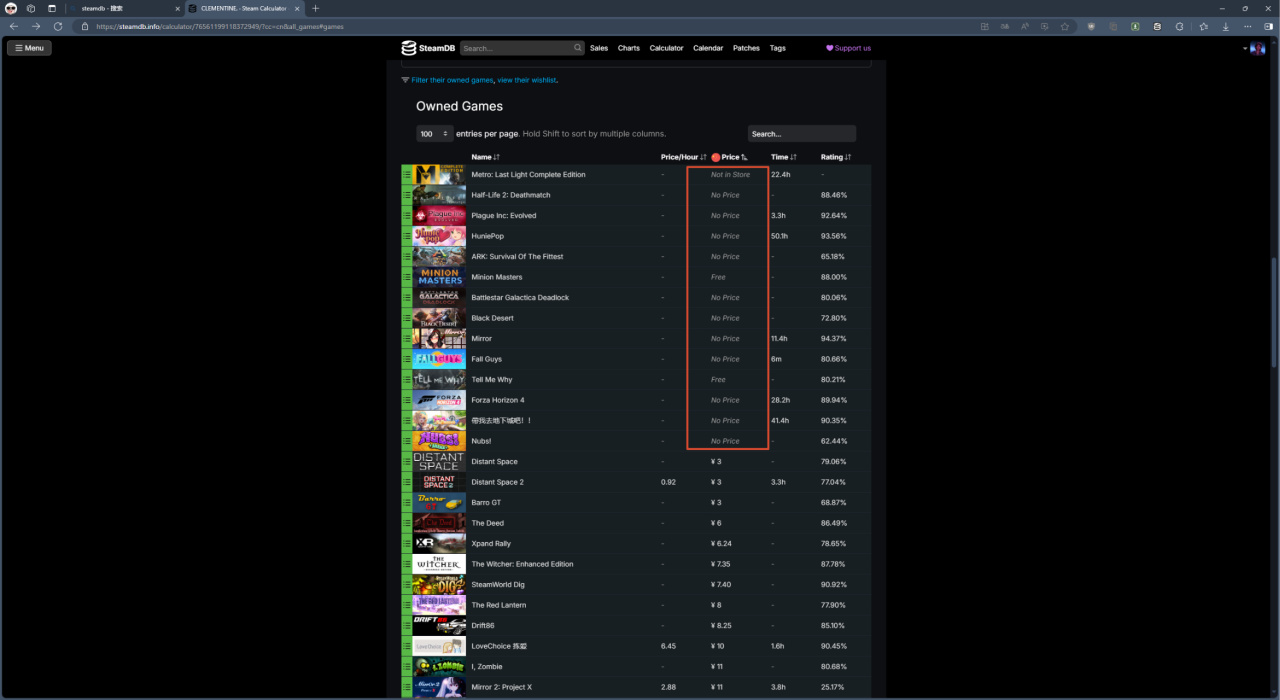This screenshot has height=700, width=1280.
Task: Open the uBlock shield extension icon
Action: (1091, 26)
